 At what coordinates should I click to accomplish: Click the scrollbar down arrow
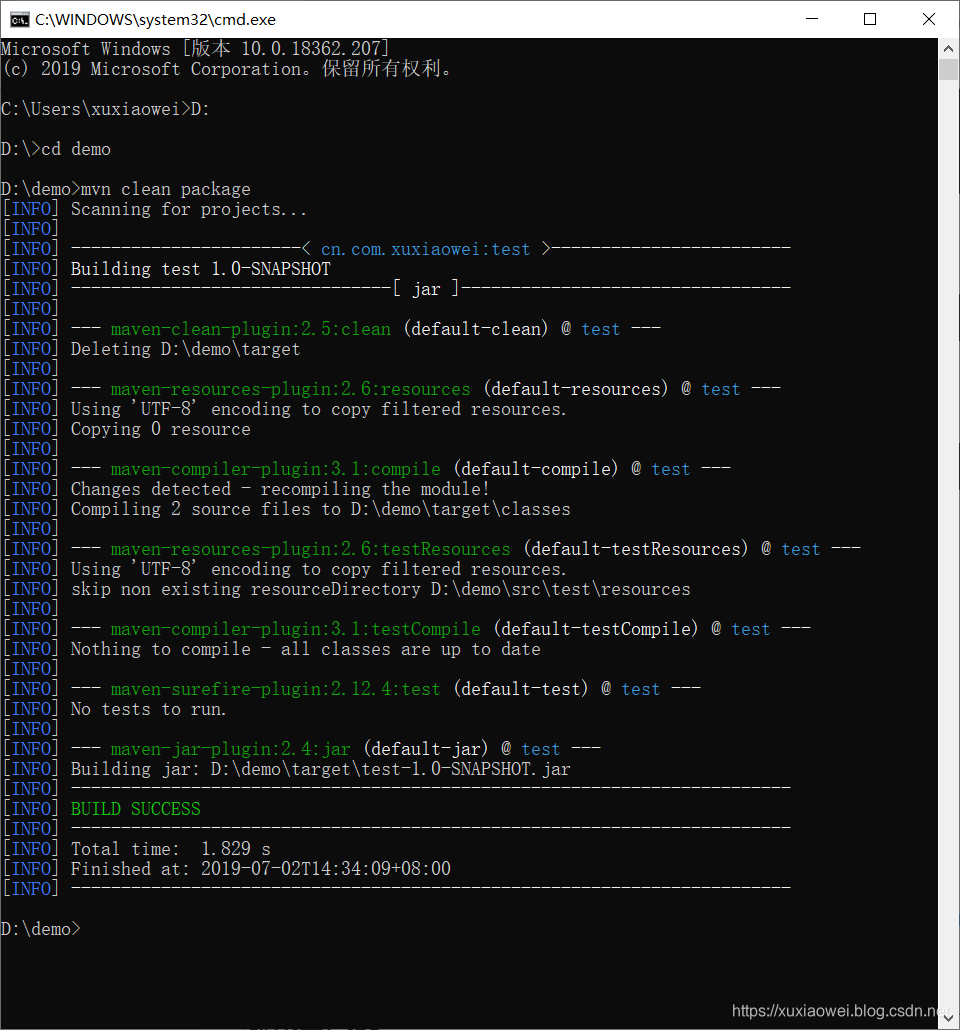point(946,1018)
